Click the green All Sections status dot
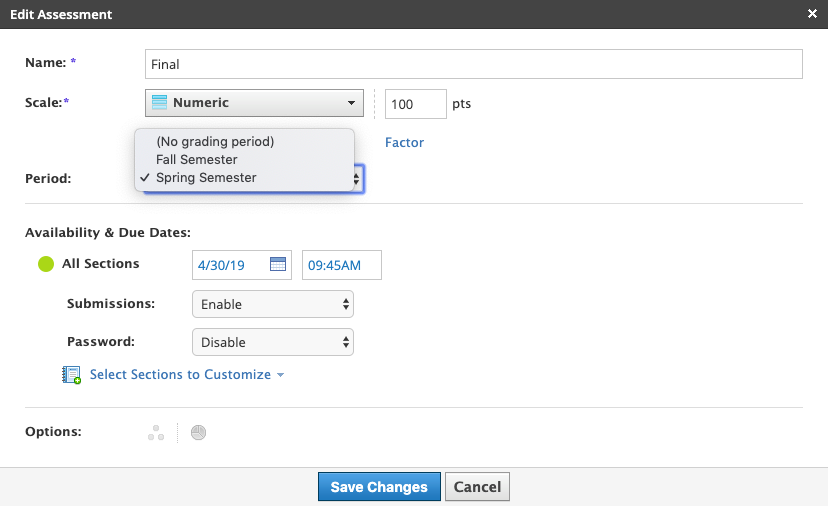This screenshot has height=506, width=828. (45, 265)
